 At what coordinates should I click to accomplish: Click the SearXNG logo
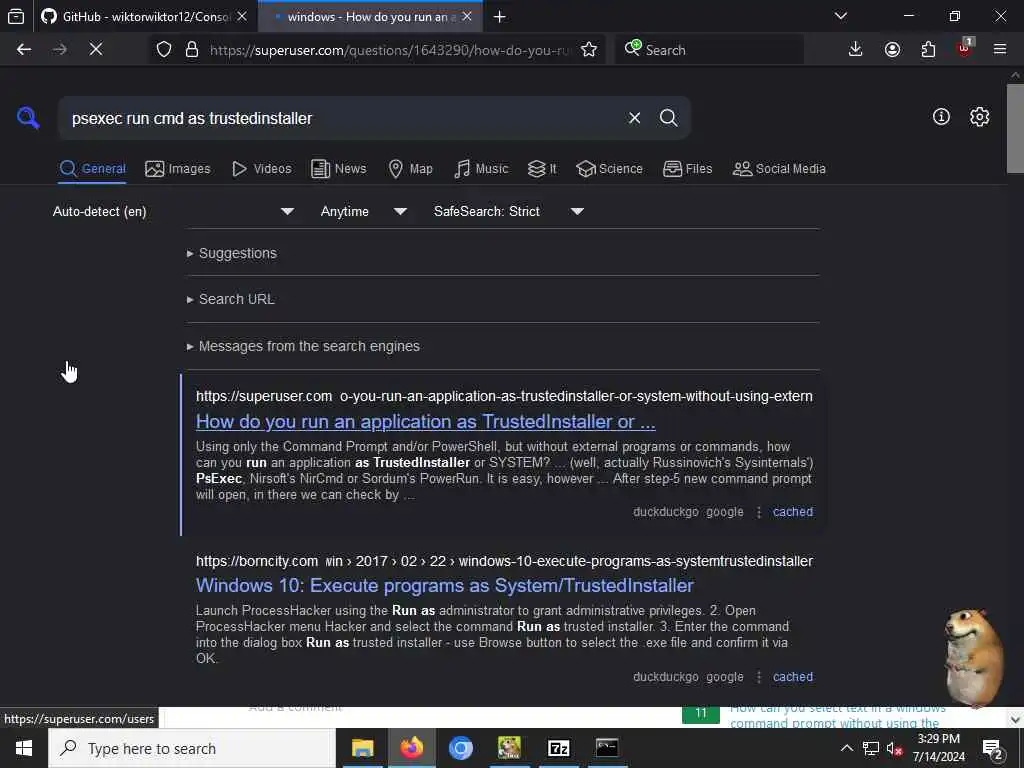click(28, 118)
